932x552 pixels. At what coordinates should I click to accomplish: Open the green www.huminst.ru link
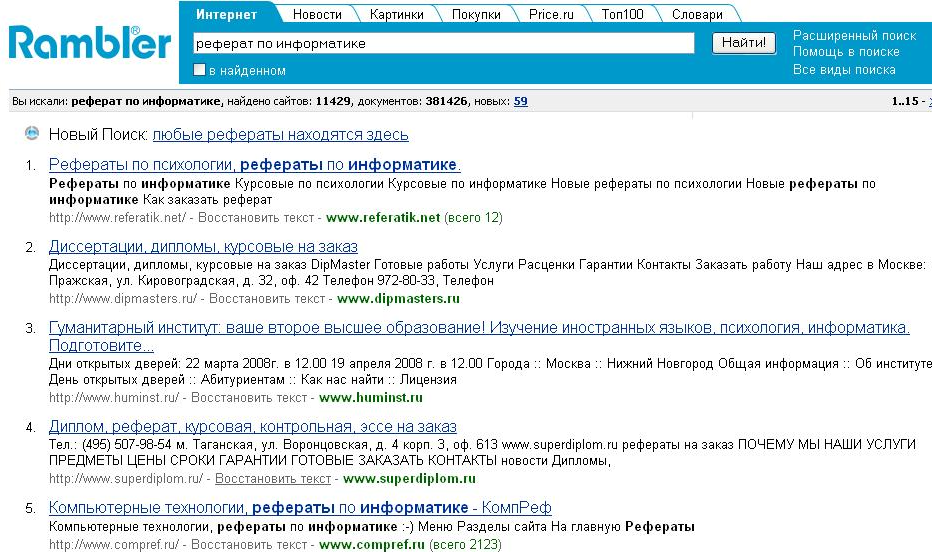click(x=371, y=398)
